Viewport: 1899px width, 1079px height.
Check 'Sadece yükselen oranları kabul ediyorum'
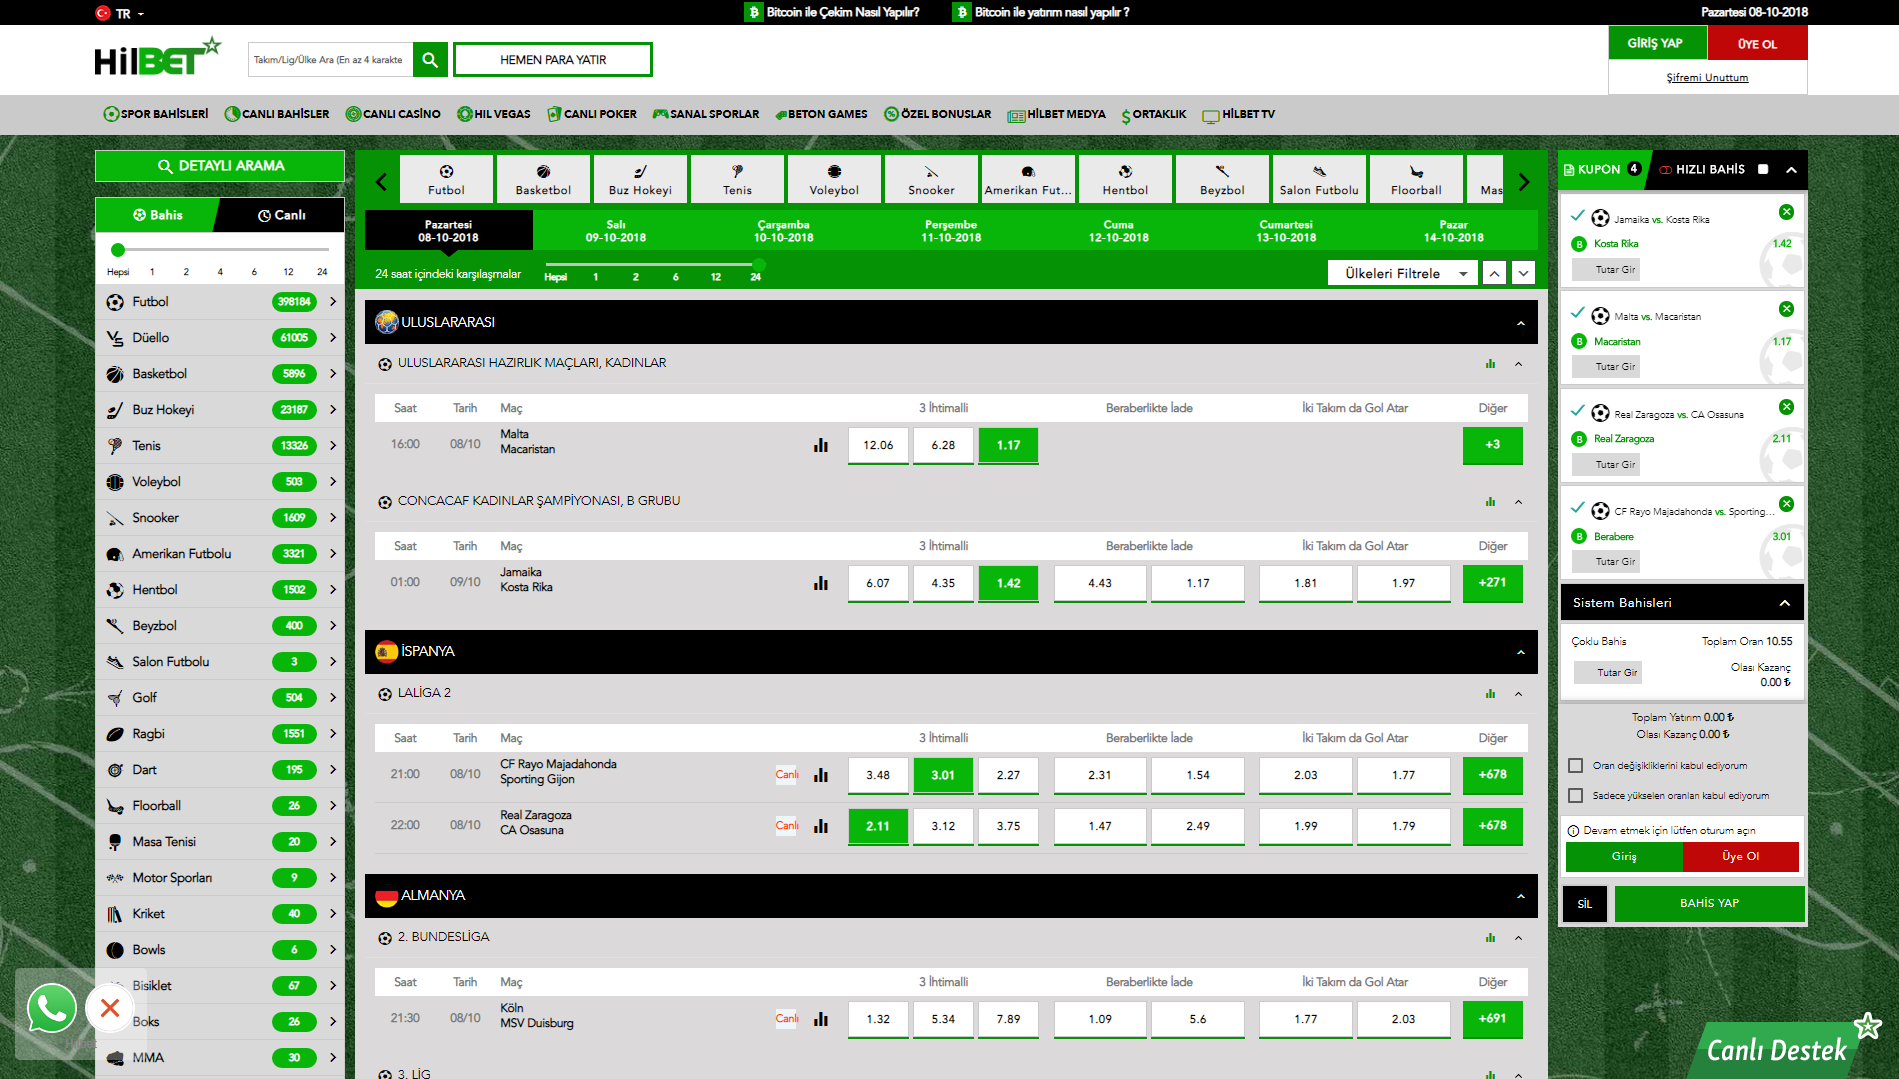(x=1576, y=796)
